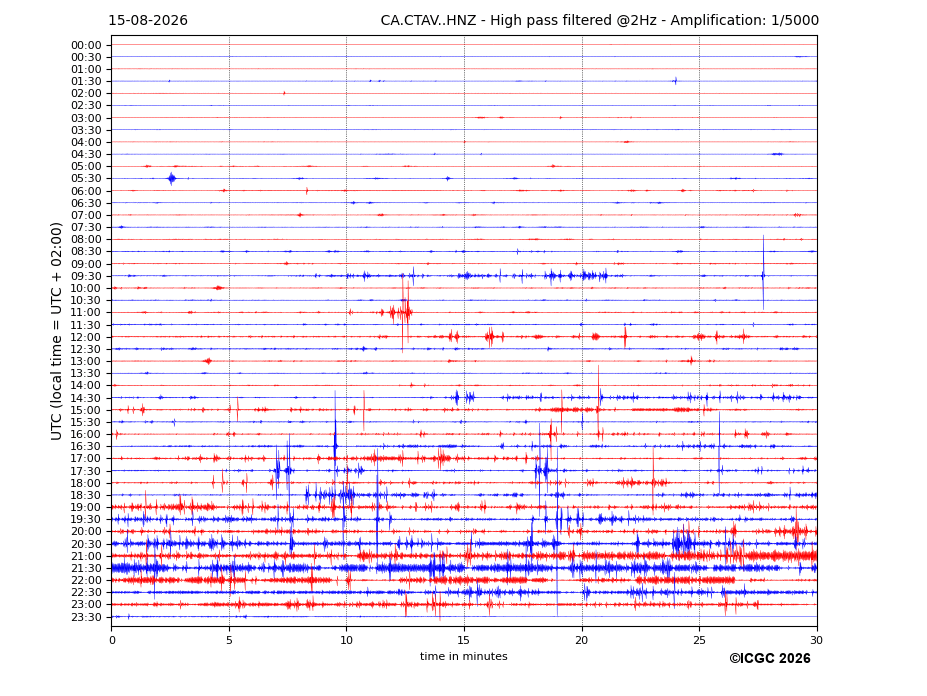Select the 00:00 time row label
The image size is (927, 696).
coord(86,46)
